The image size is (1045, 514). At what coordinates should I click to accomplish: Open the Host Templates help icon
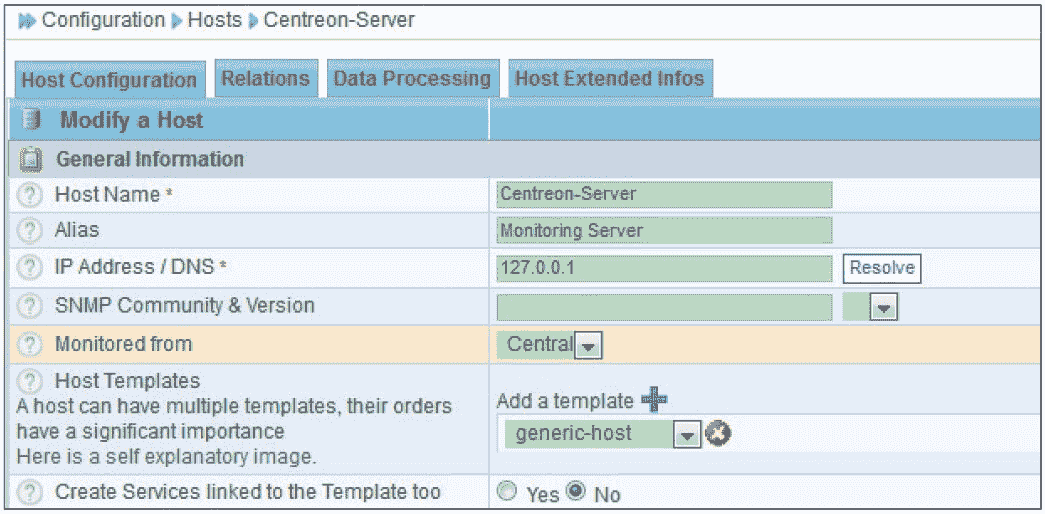pyautogui.click(x=31, y=381)
